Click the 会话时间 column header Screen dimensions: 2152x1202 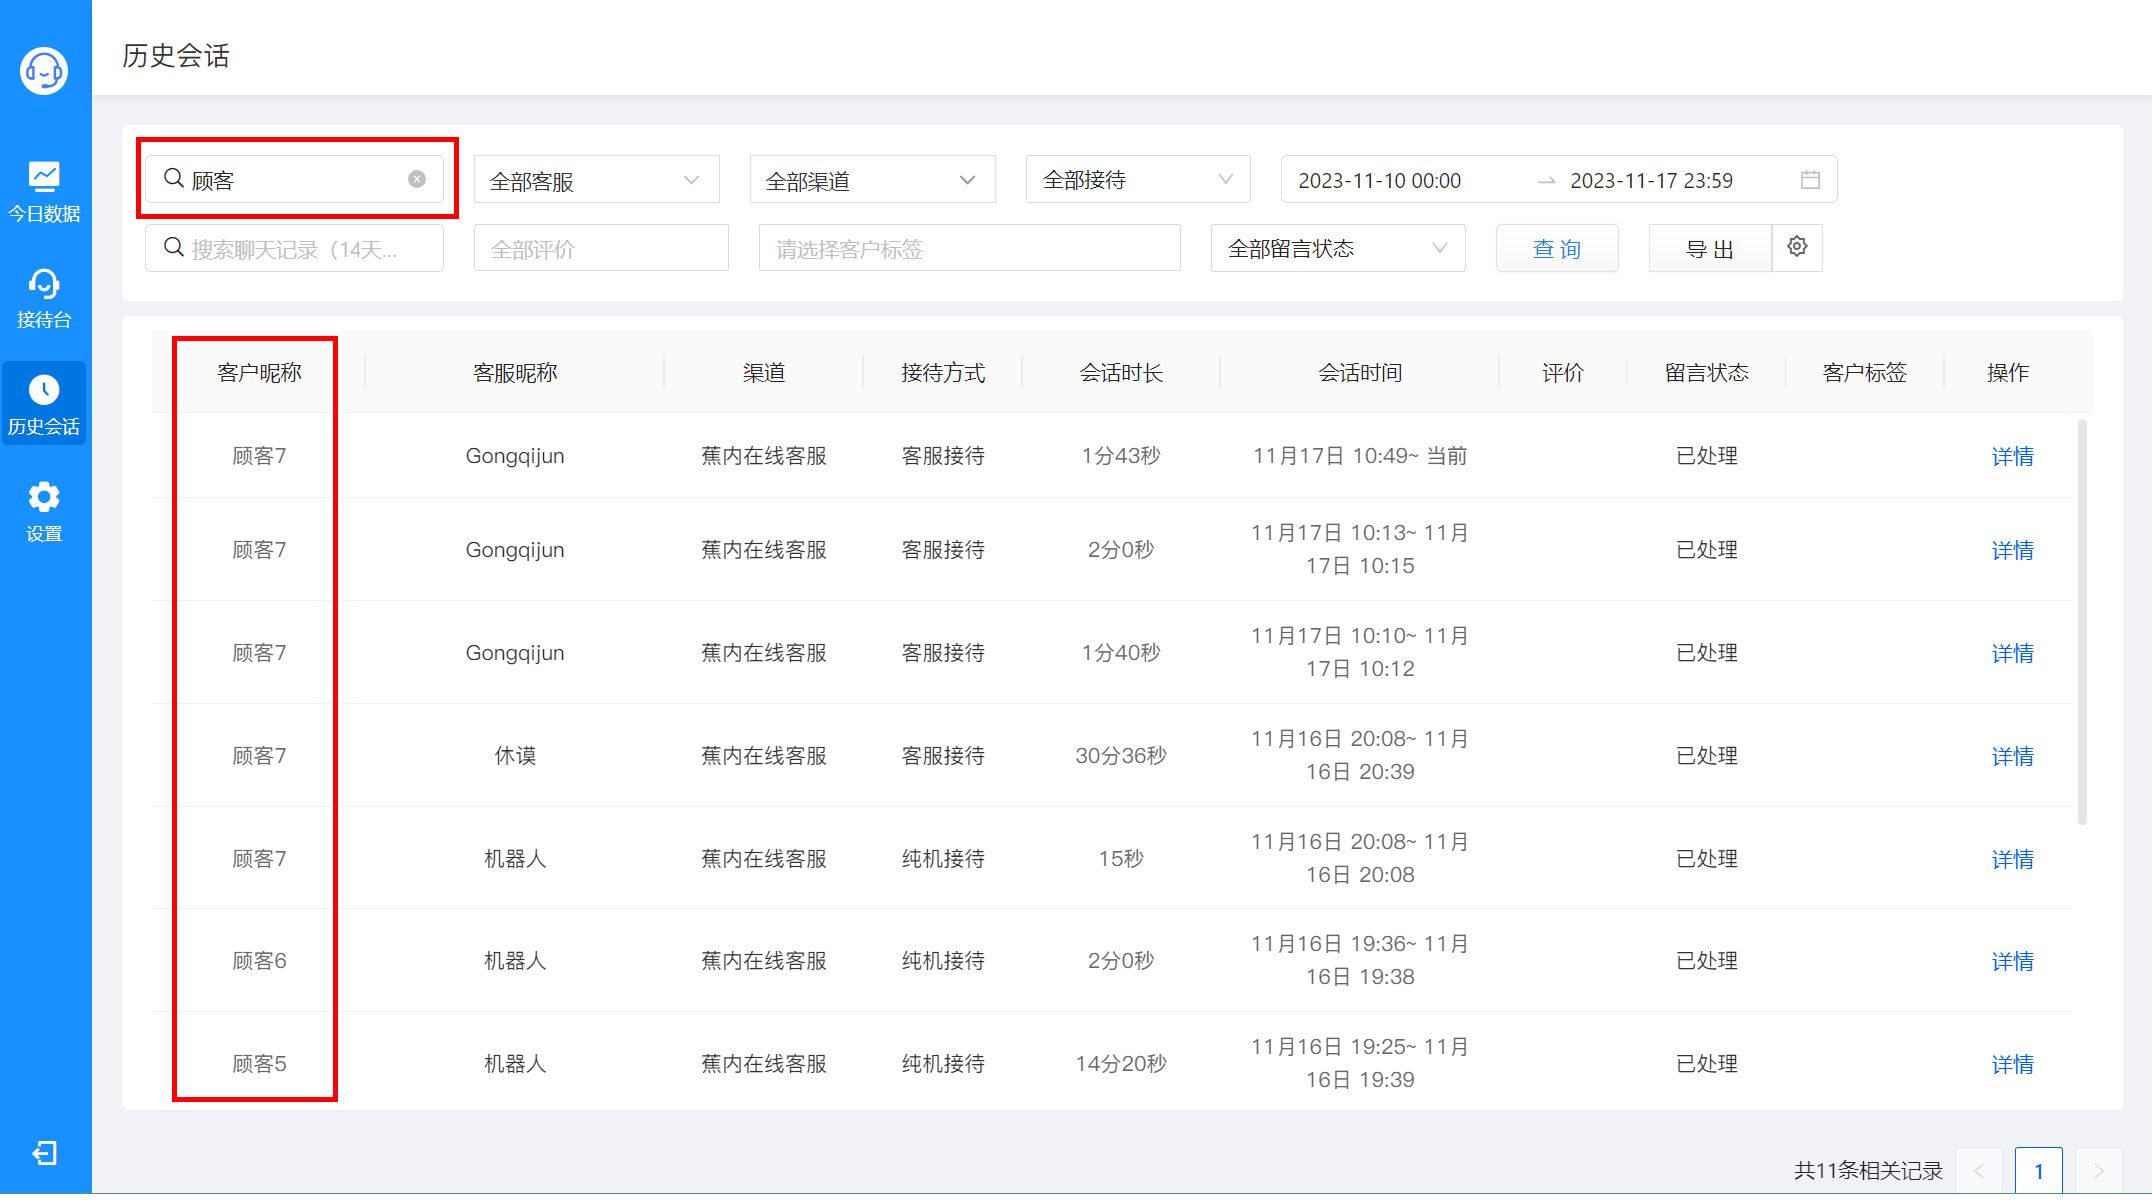tap(1360, 373)
